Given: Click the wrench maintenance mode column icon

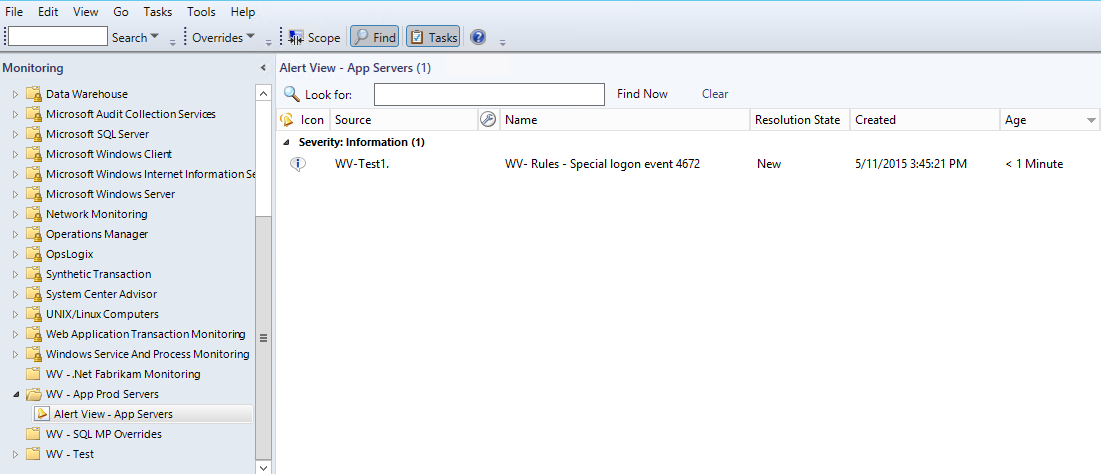Looking at the screenshot, I should 488,120.
